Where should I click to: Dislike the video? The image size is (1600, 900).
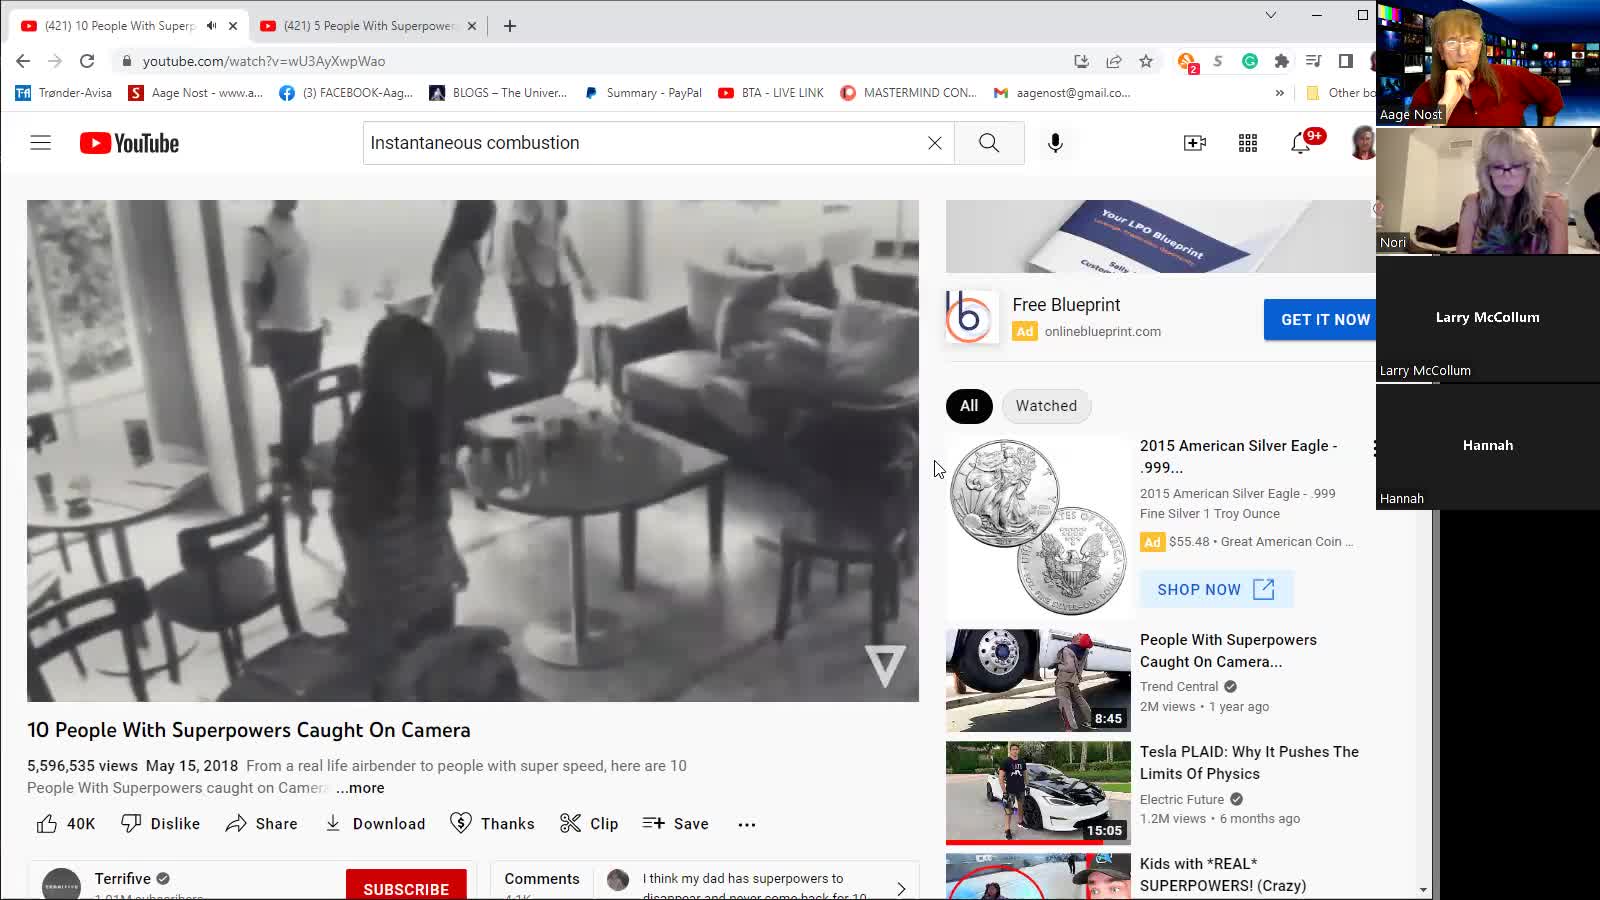[x=160, y=823]
